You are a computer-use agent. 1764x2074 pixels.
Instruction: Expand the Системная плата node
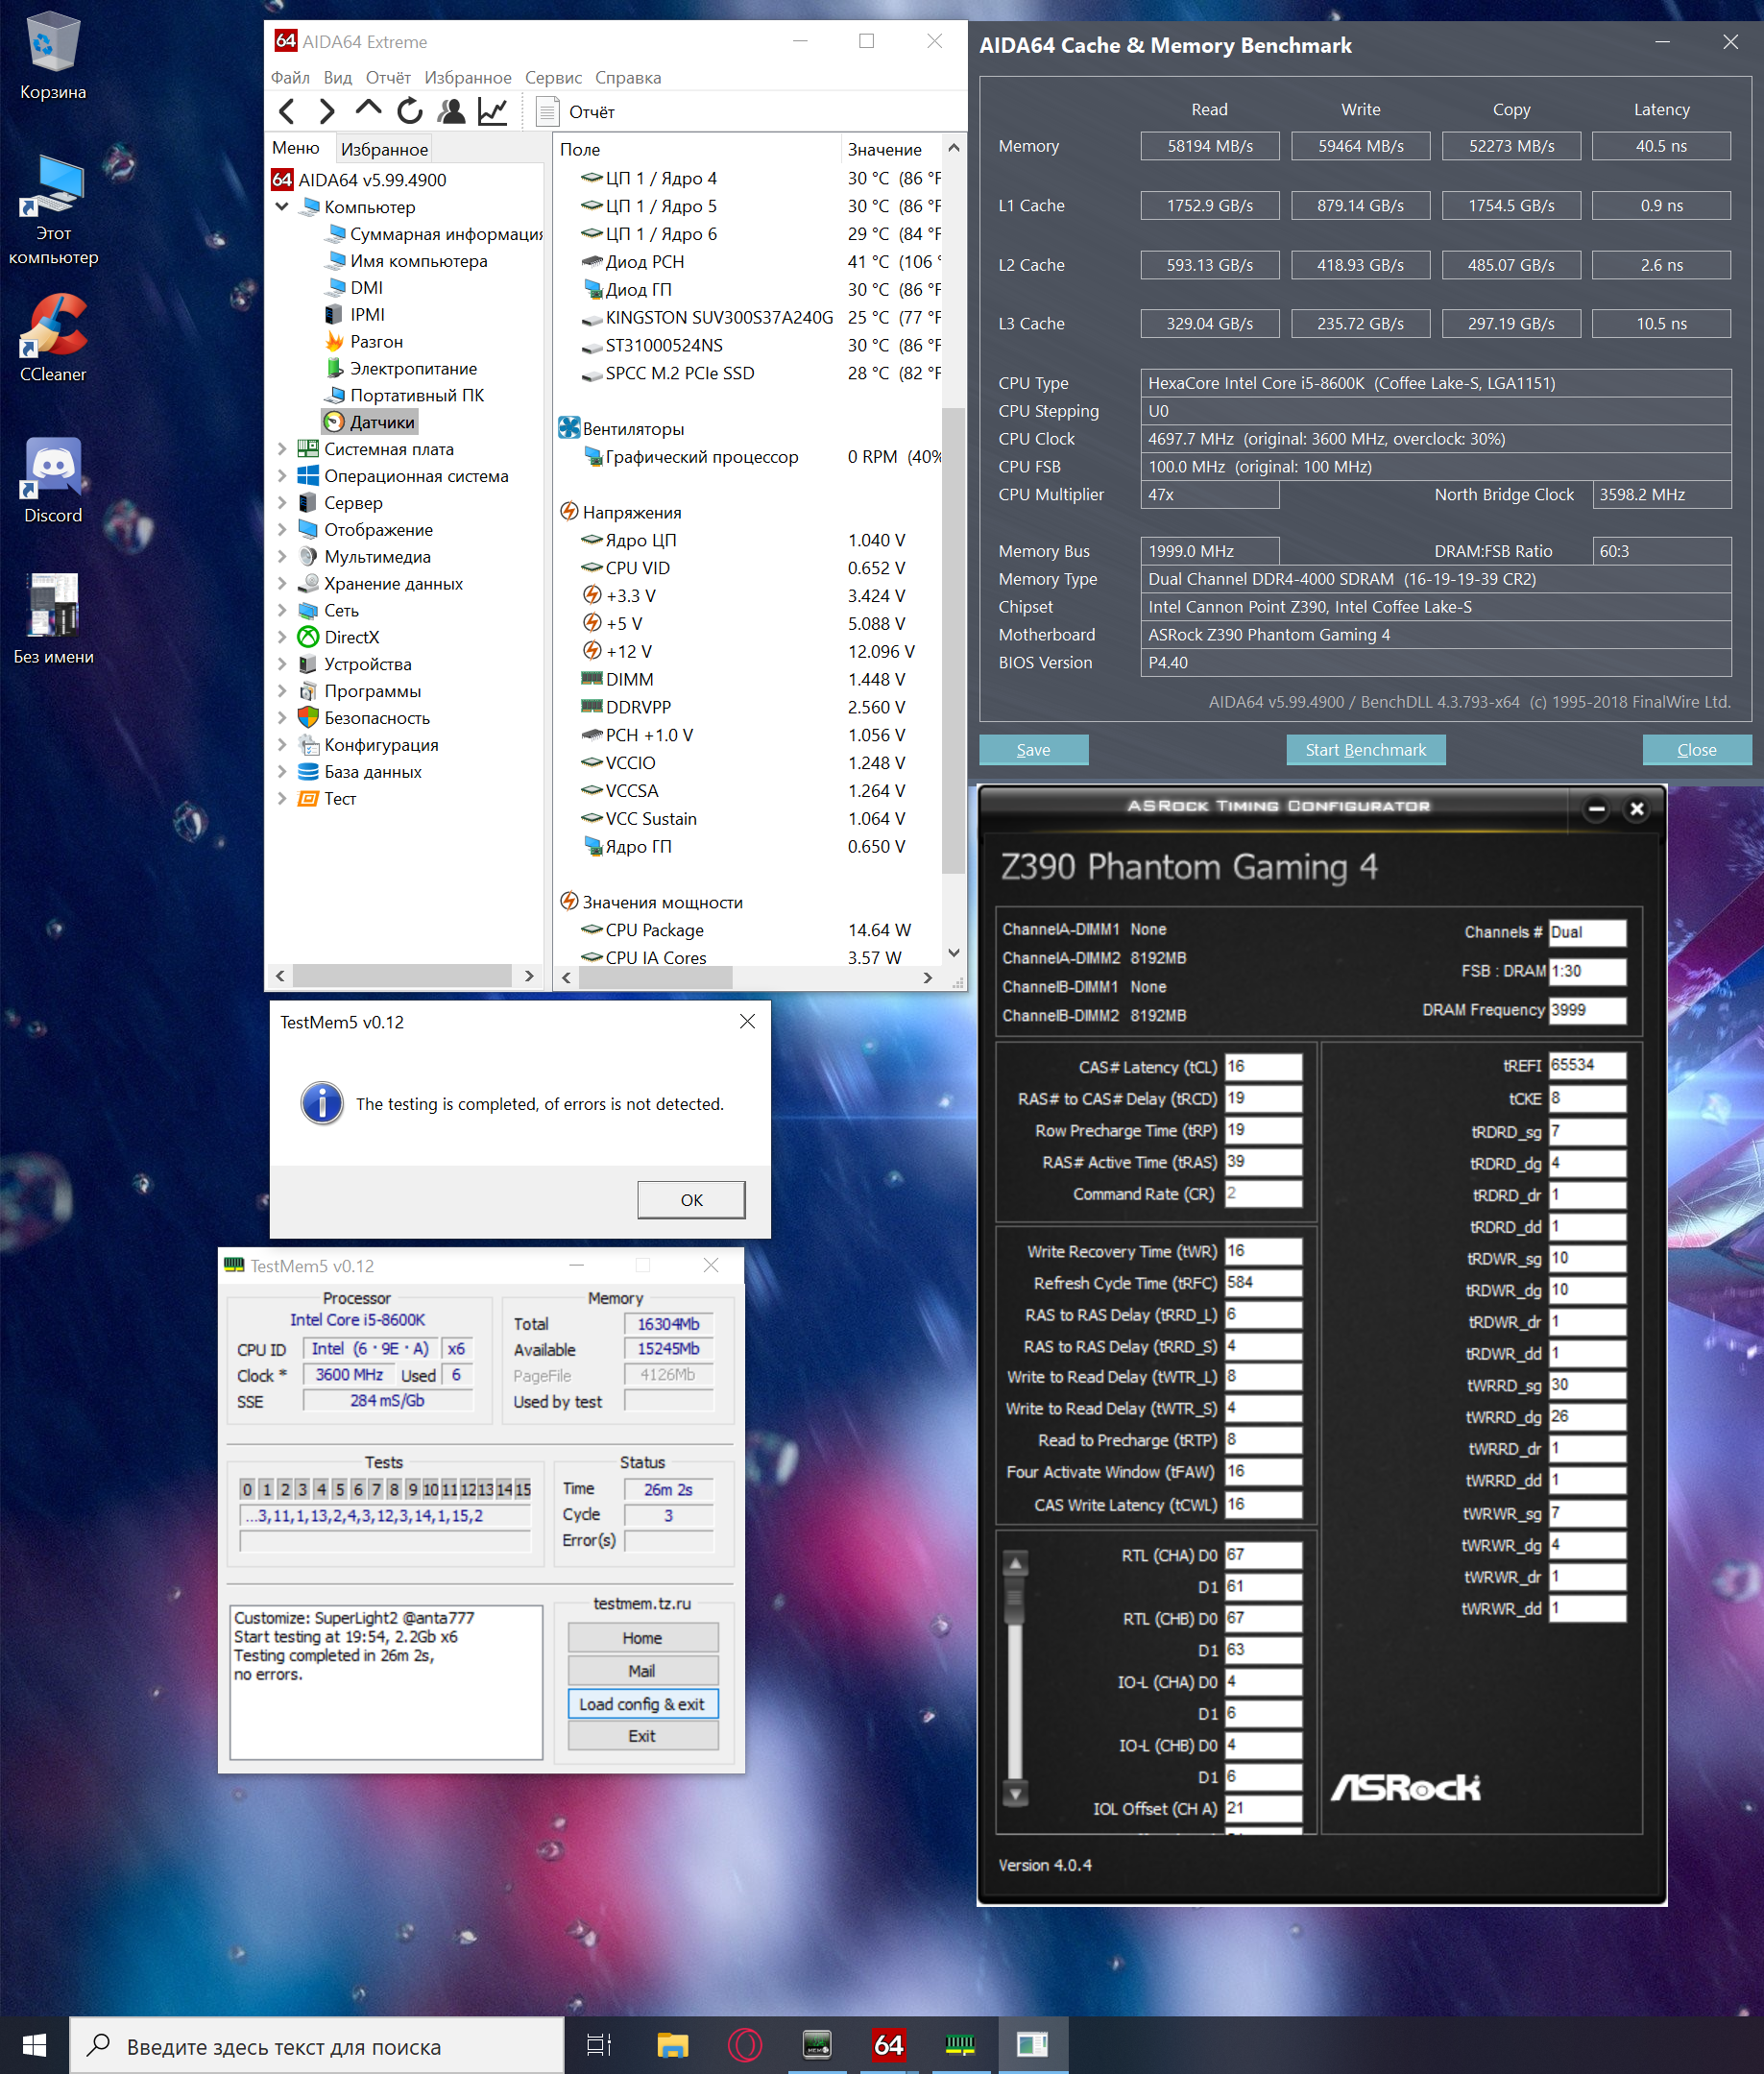click(x=282, y=450)
